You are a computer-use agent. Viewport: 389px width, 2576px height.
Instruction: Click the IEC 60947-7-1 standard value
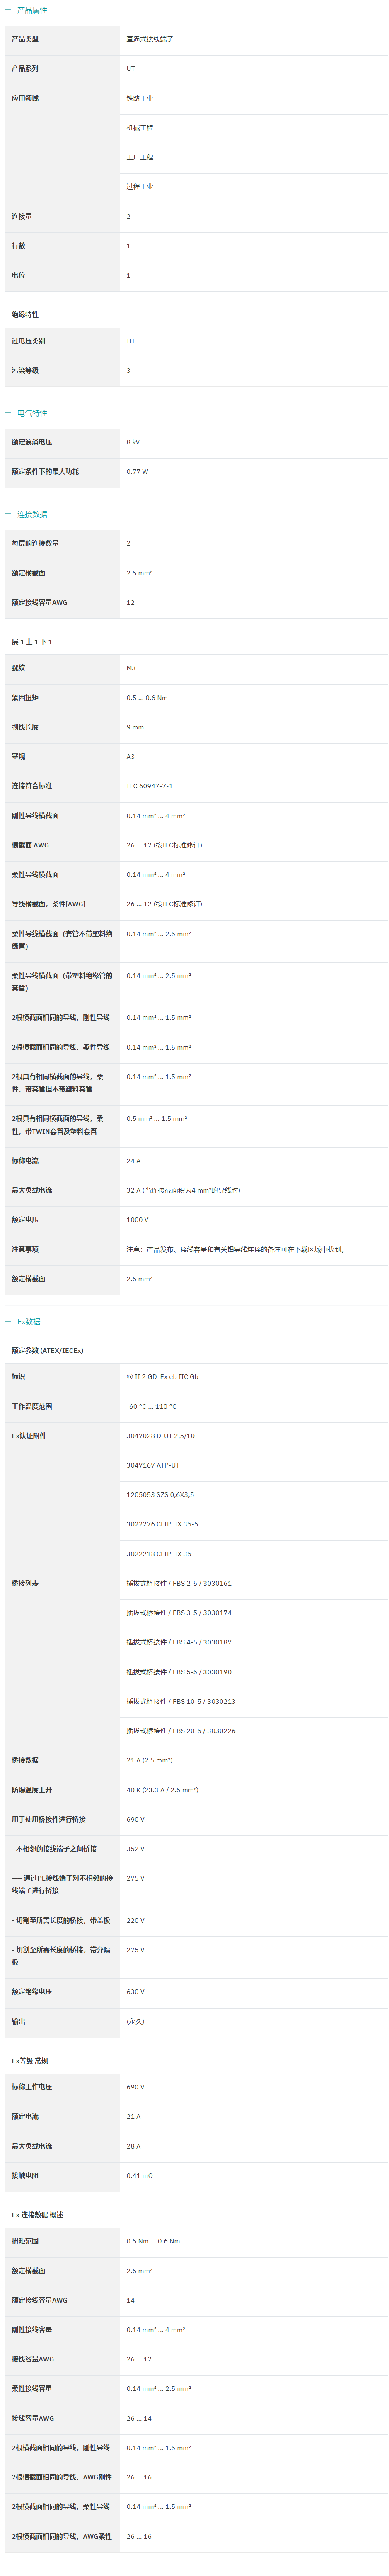tap(149, 786)
